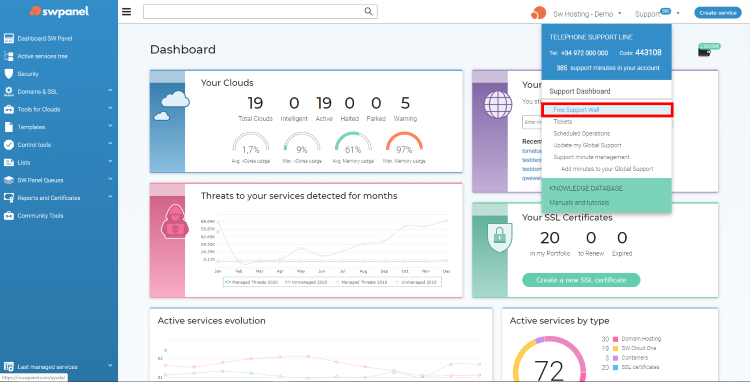The height and width of the screenshot is (382, 750).
Task: Click the Last managed services icon
Action: pyautogui.click(x=9, y=367)
